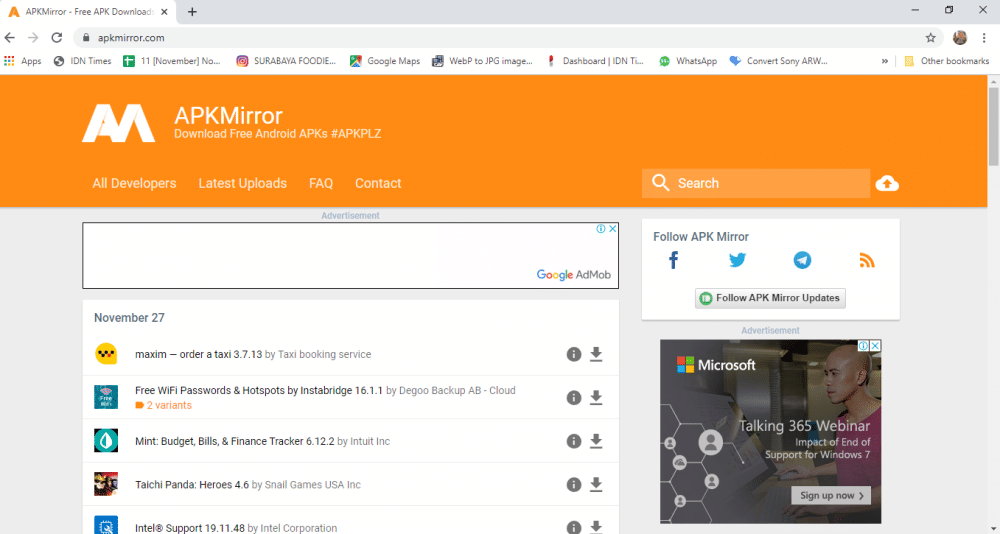Show info for maxim order a taxi

coord(574,354)
